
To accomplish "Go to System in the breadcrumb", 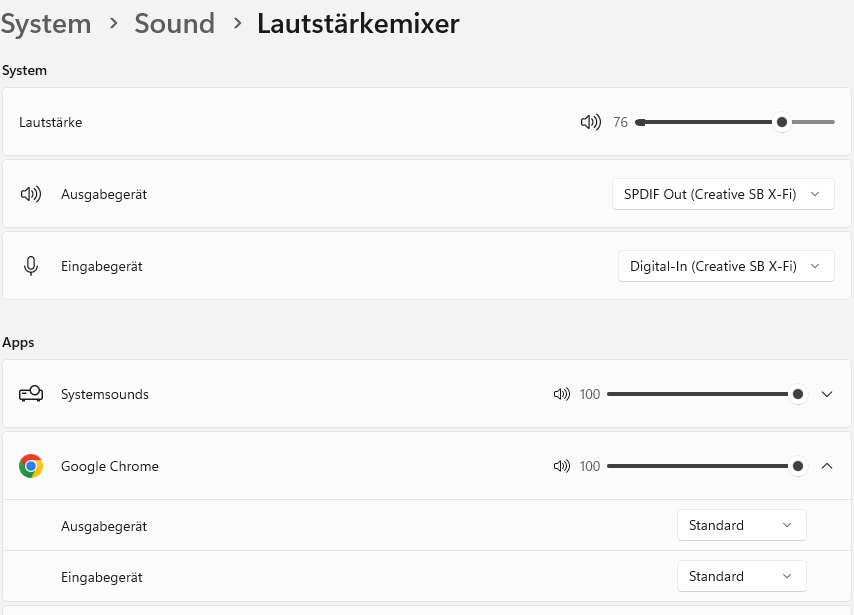I will (46, 24).
